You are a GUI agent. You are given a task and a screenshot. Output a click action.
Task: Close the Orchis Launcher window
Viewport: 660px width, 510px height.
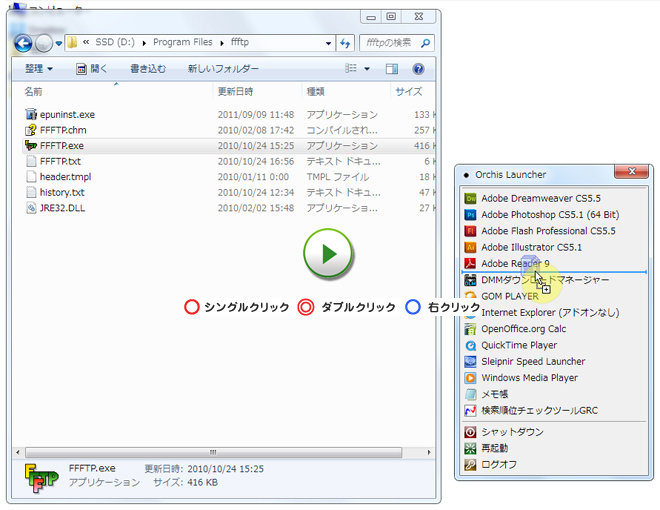(x=631, y=171)
